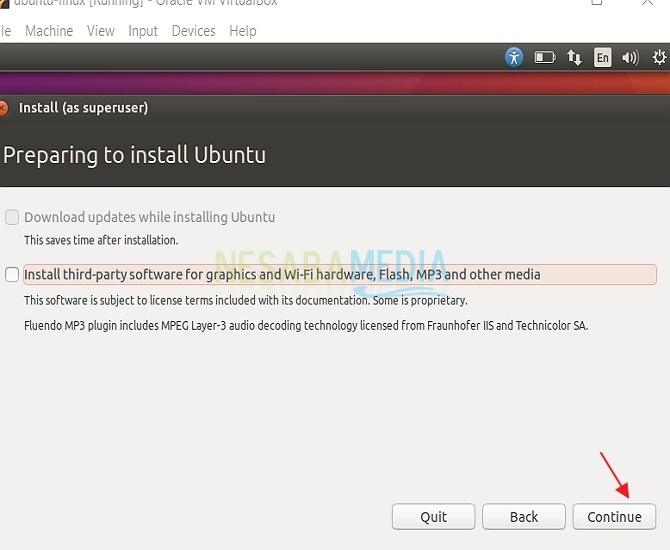Viewport: 670px width, 550px height.
Task: Click the Quit button
Action: point(433,517)
